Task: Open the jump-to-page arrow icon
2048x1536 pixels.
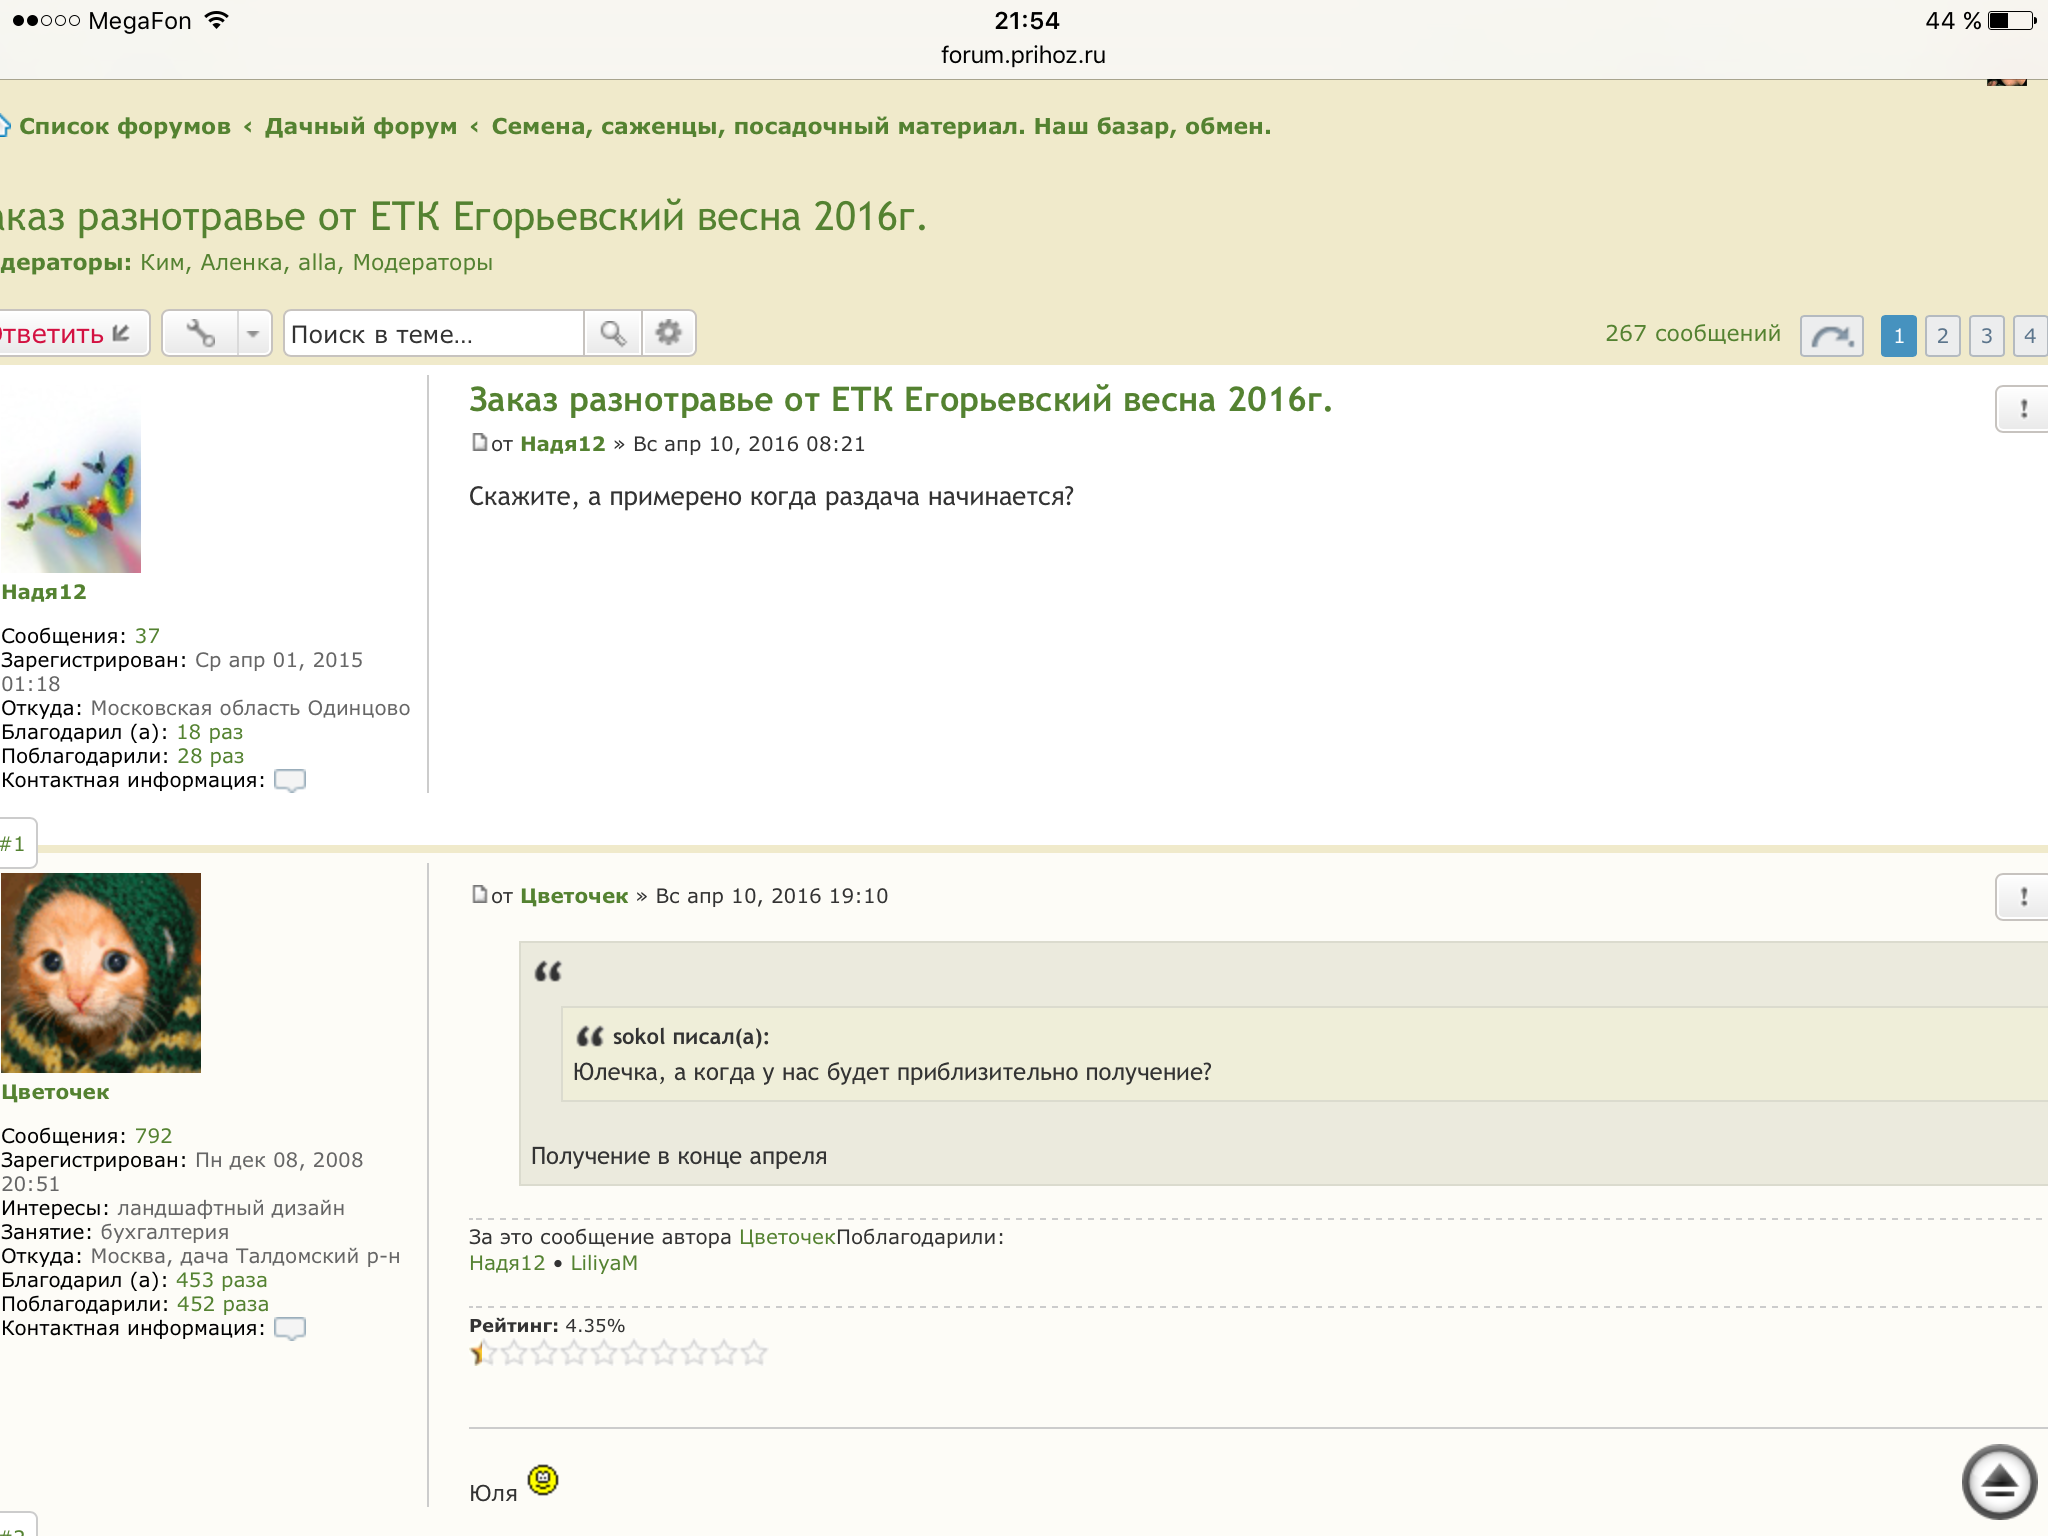Action: pyautogui.click(x=1832, y=336)
